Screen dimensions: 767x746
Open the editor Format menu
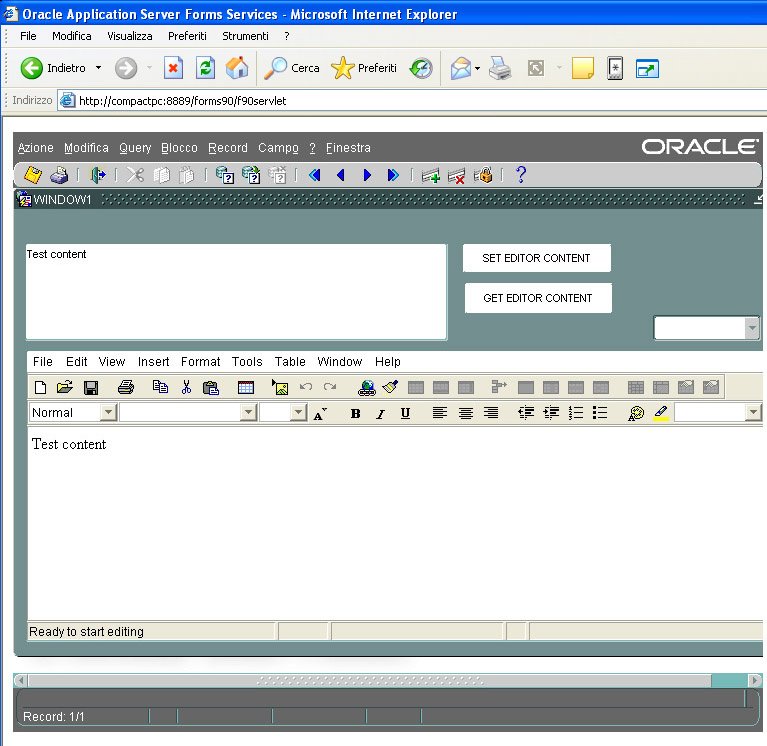201,362
